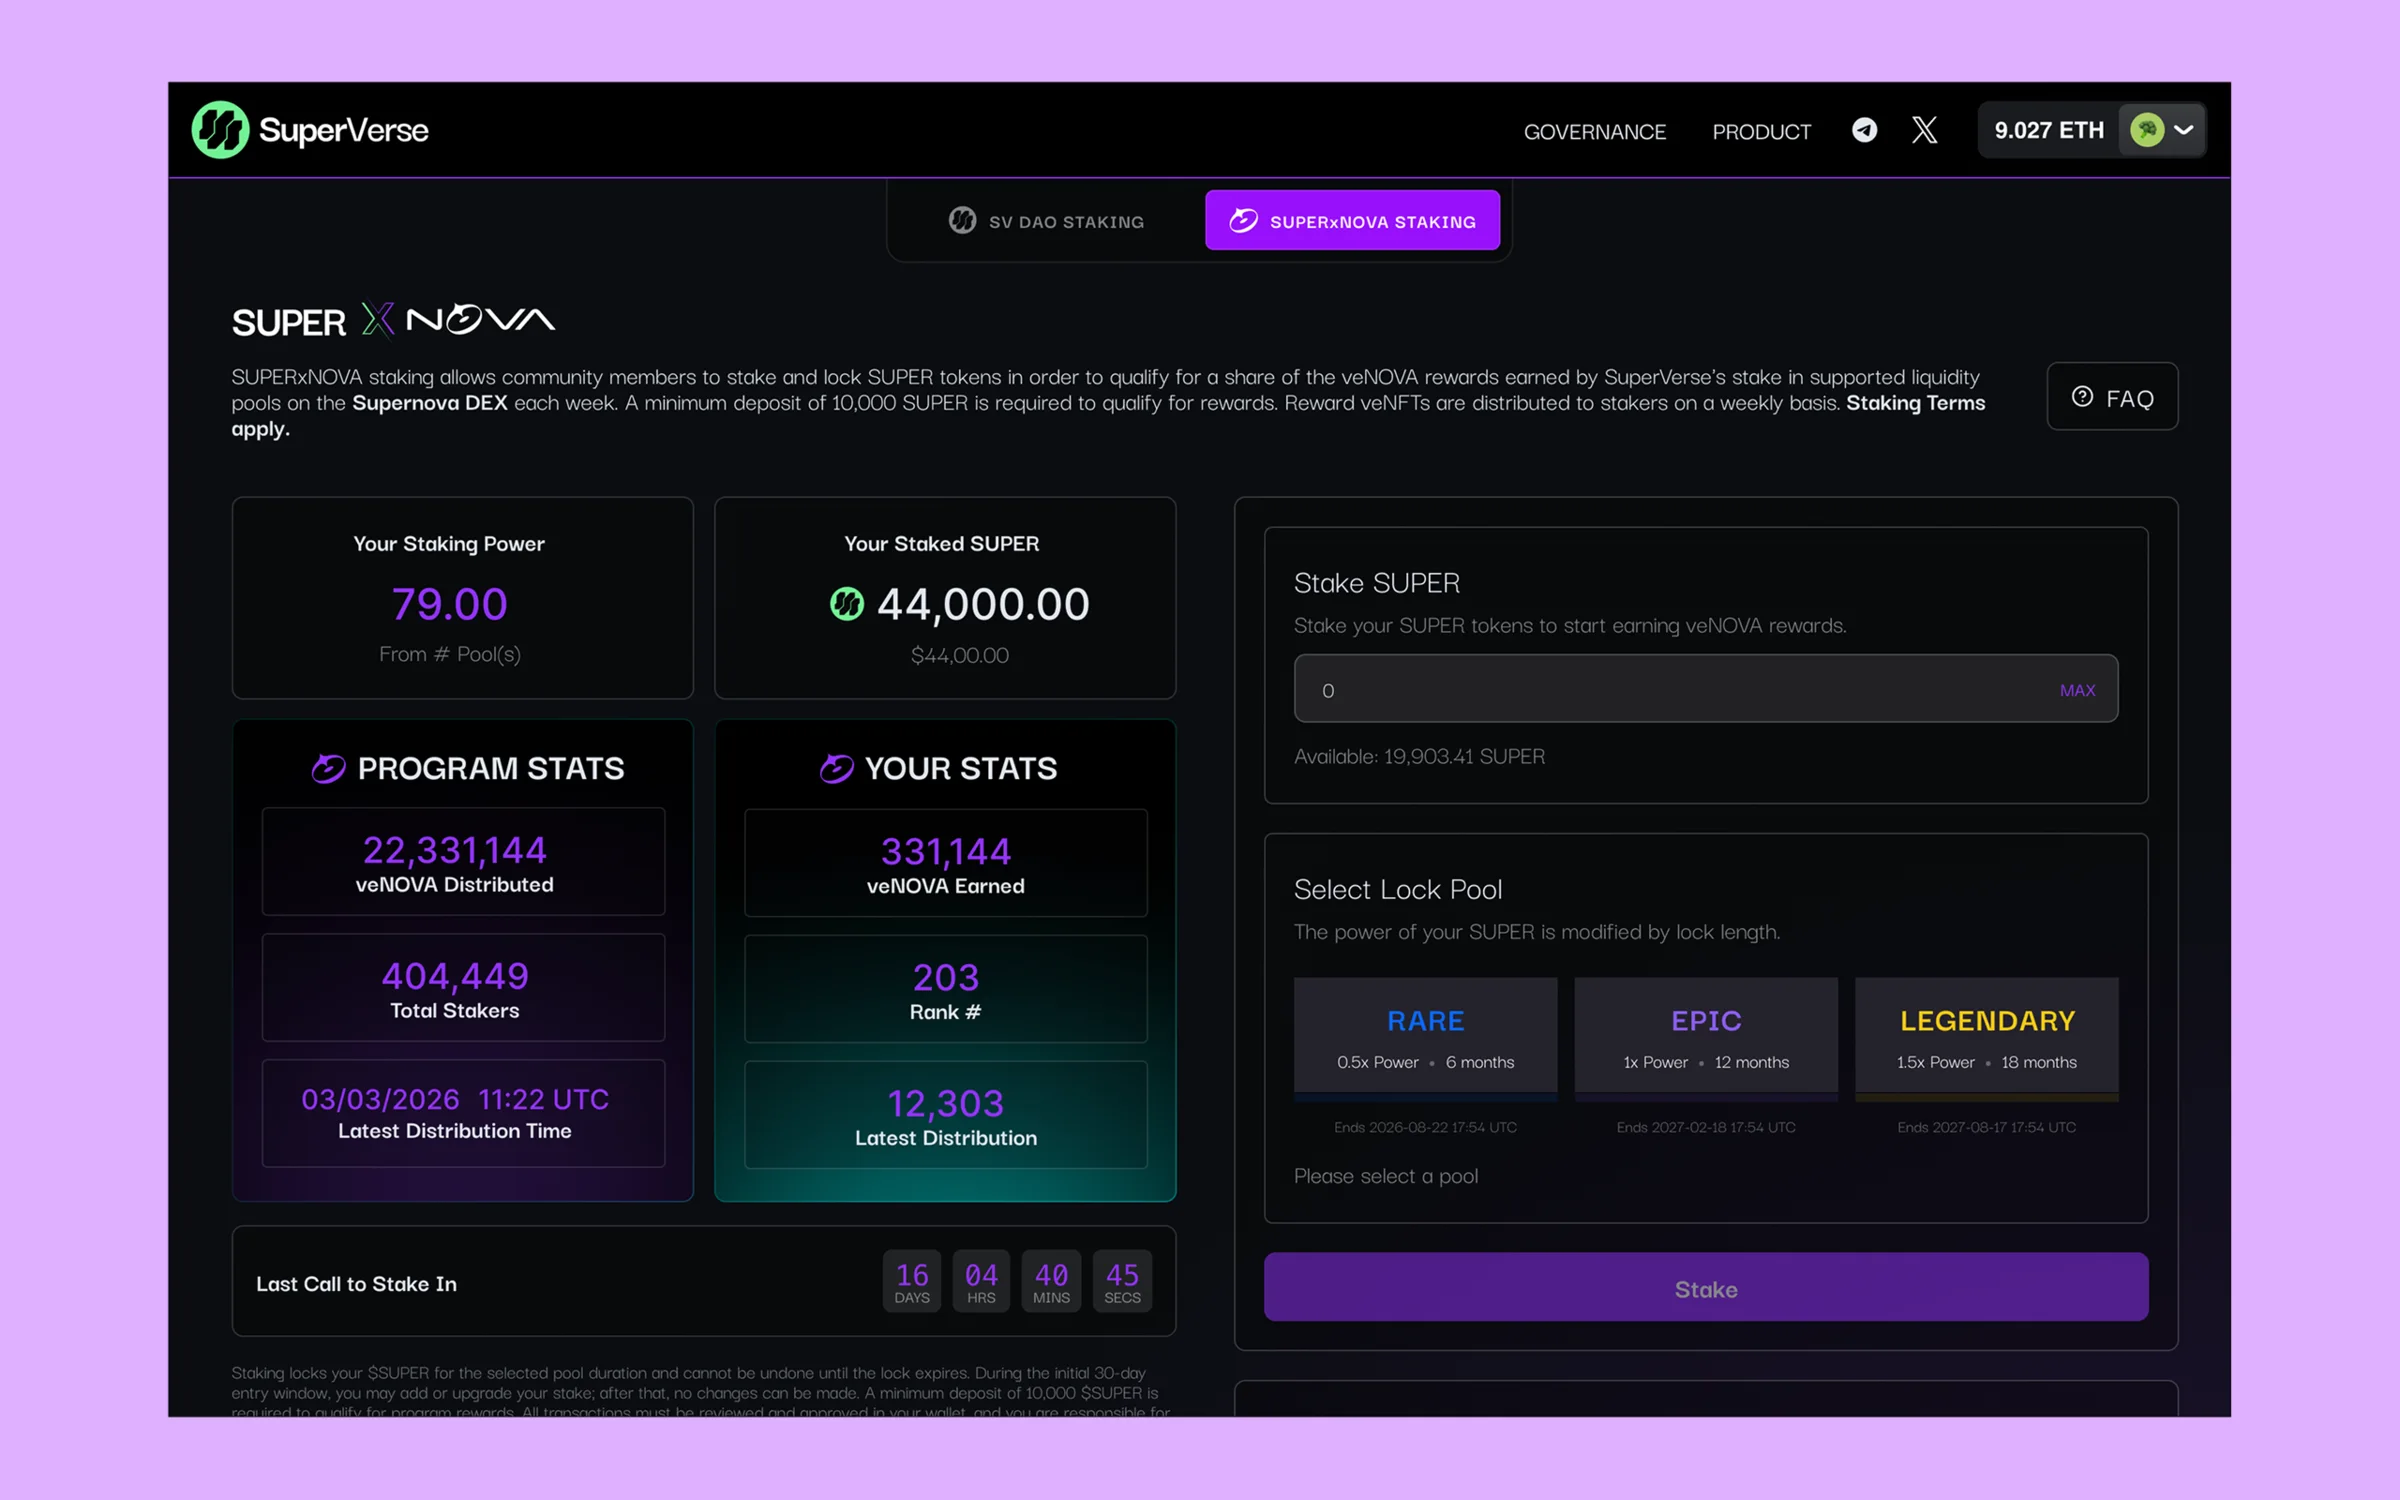Image resolution: width=2400 pixels, height=1500 pixels.
Task: Click the SUPER X NOVA heading logo
Action: (x=393, y=321)
